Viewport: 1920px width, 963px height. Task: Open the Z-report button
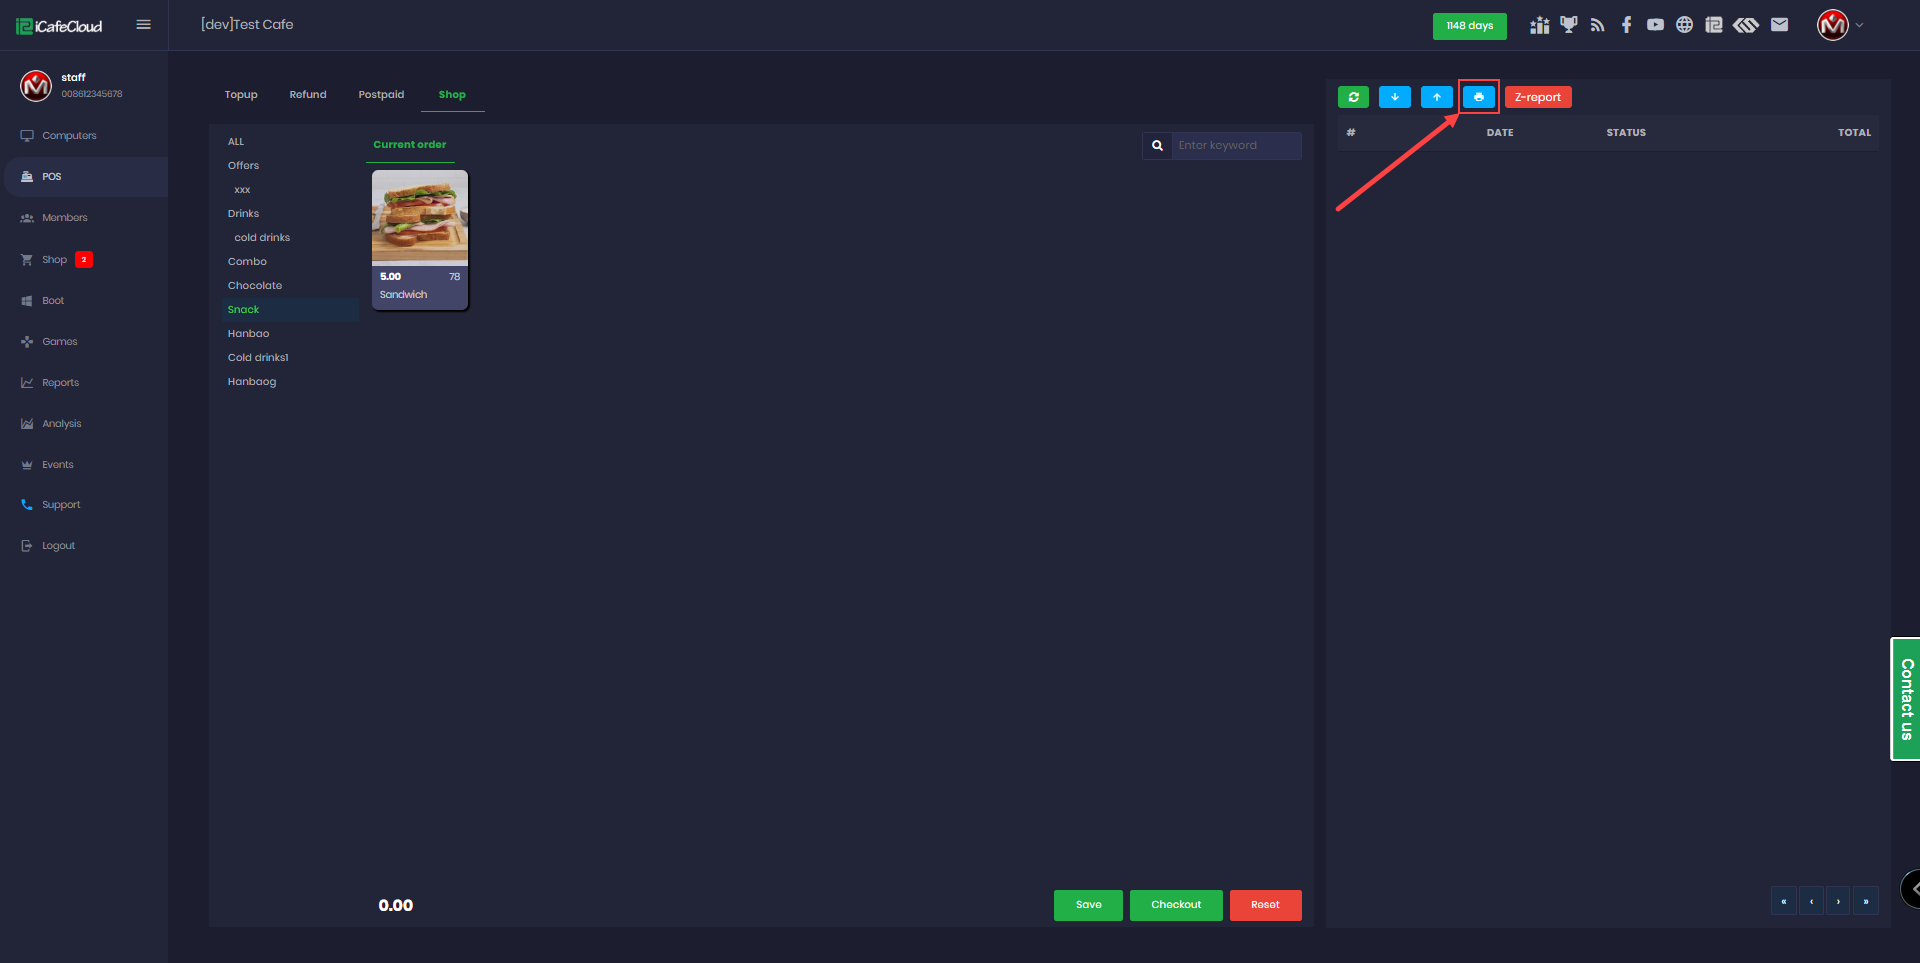point(1538,97)
